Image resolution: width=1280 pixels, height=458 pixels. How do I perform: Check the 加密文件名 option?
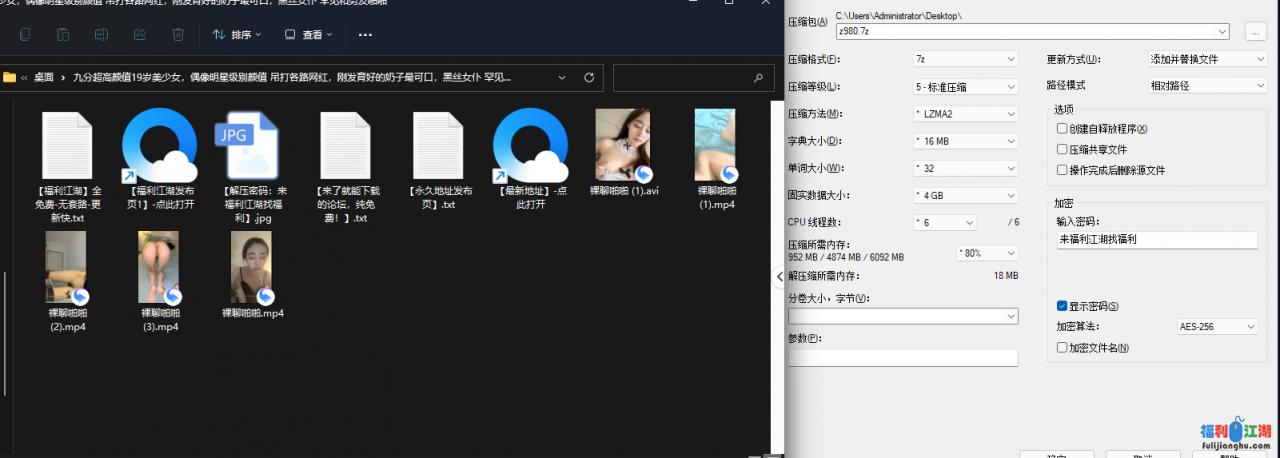pos(1062,348)
